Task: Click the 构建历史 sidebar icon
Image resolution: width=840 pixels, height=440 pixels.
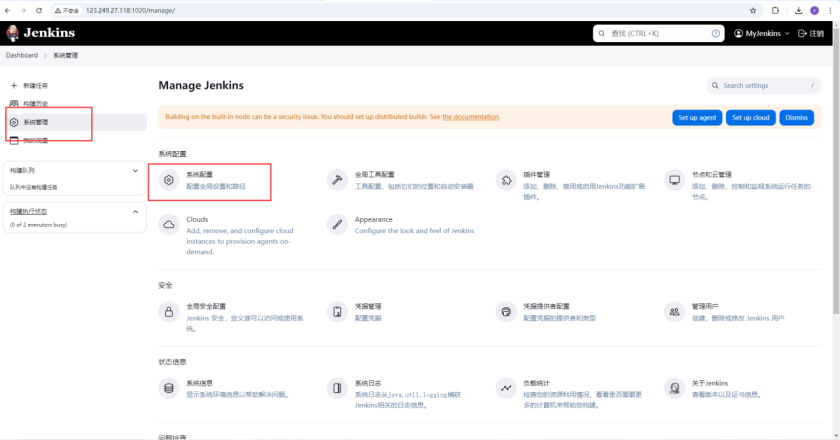Action: (14, 103)
